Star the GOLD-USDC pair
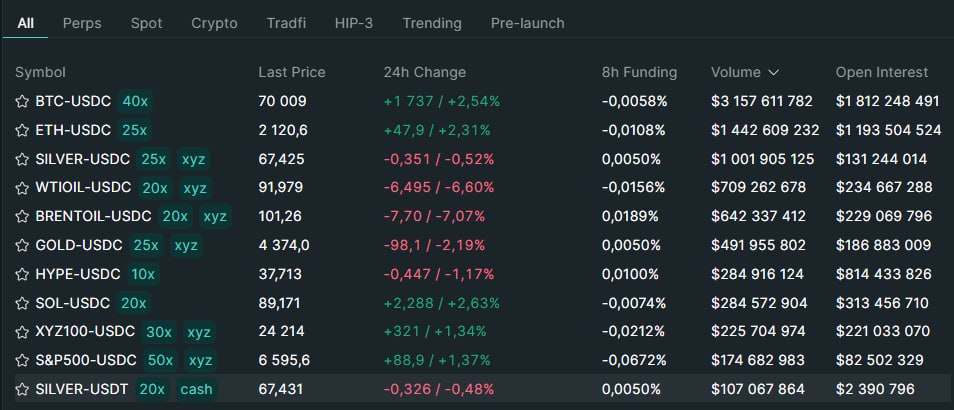 click(x=22, y=246)
